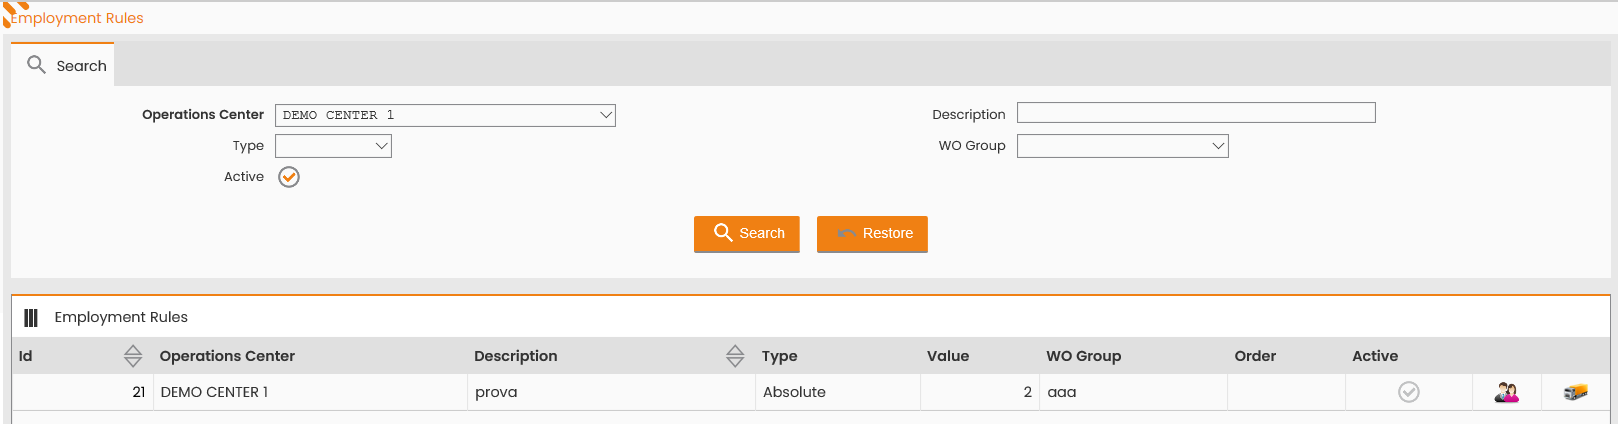The width and height of the screenshot is (1618, 424).
Task: Click the columns icon beside Employment Rules
Action: coord(31,317)
